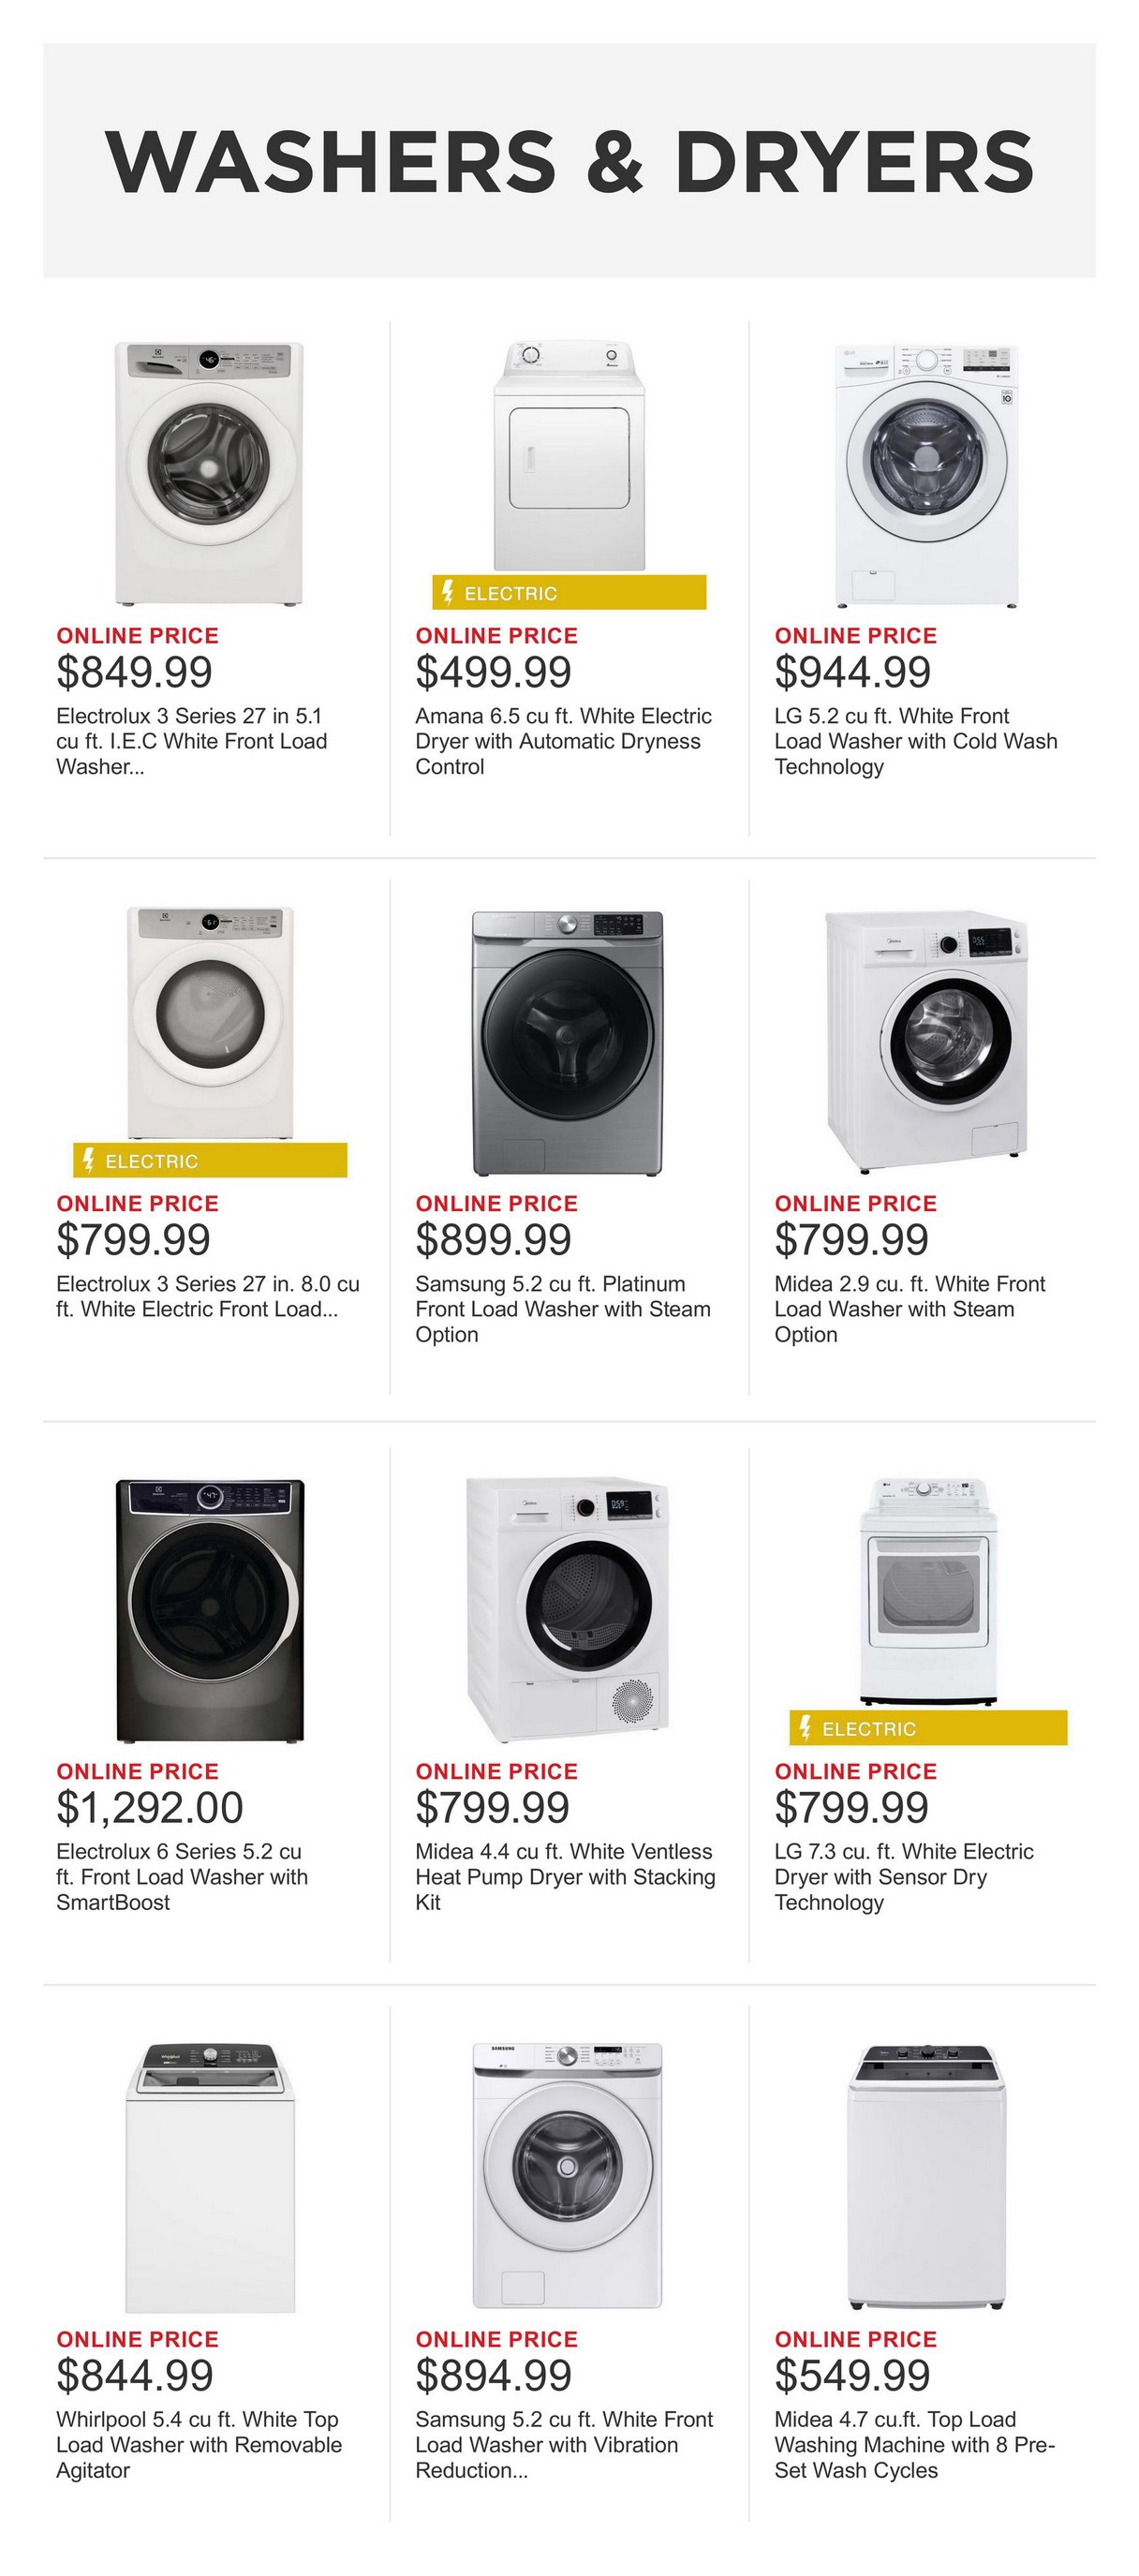Click the $549.99 Midea price
This screenshot has width=1139, height=2576.
[x=852, y=2376]
